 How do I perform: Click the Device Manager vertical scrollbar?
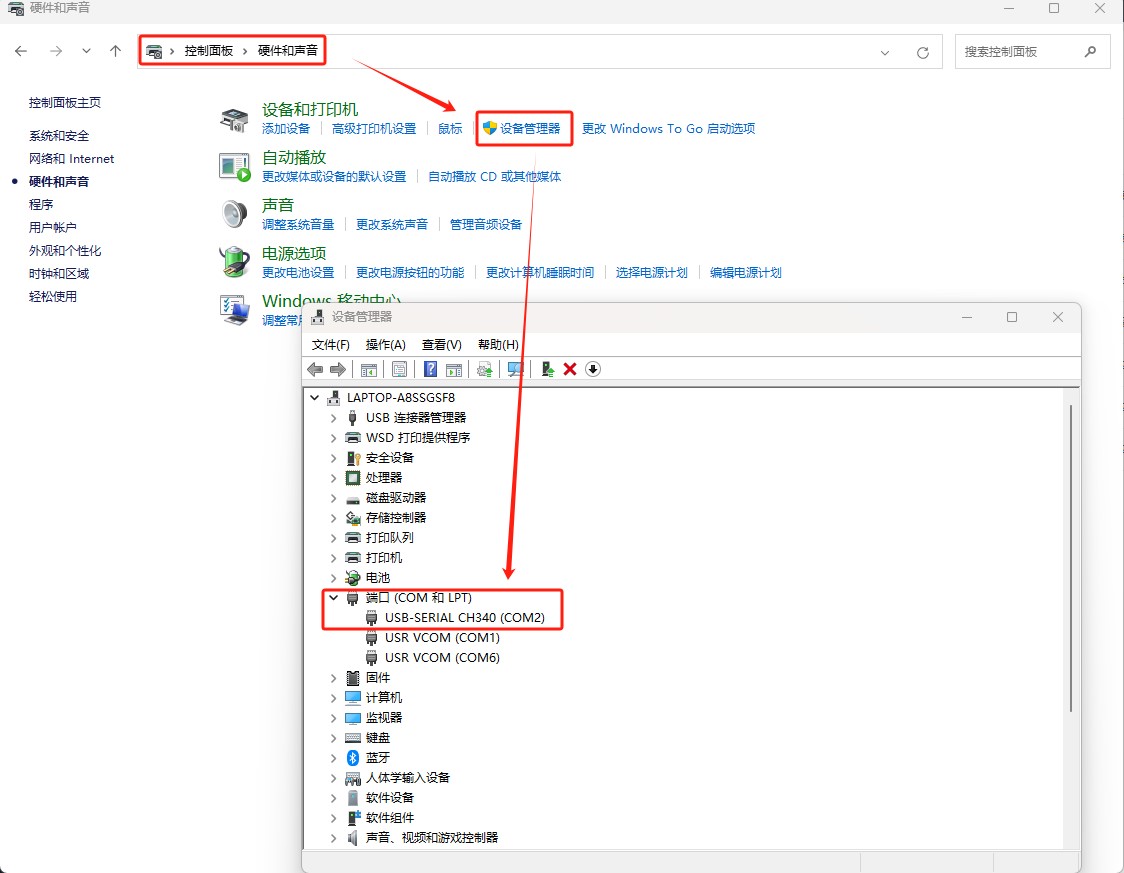pos(1070,558)
